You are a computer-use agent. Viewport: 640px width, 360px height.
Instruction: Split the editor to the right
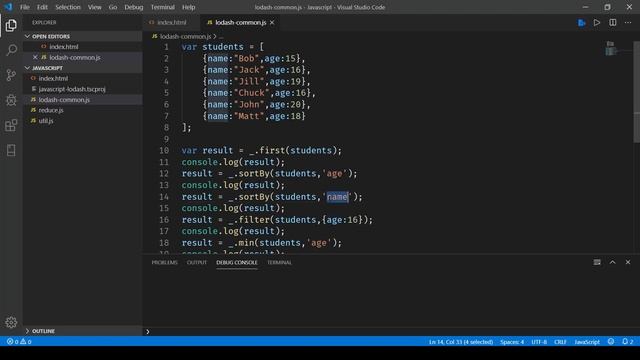[x=613, y=23]
